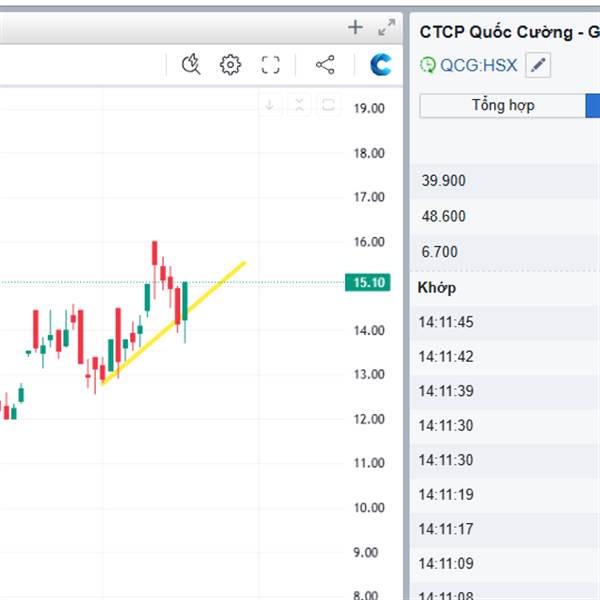Select the blue tab next to Tổng hợp

[x=593, y=106]
